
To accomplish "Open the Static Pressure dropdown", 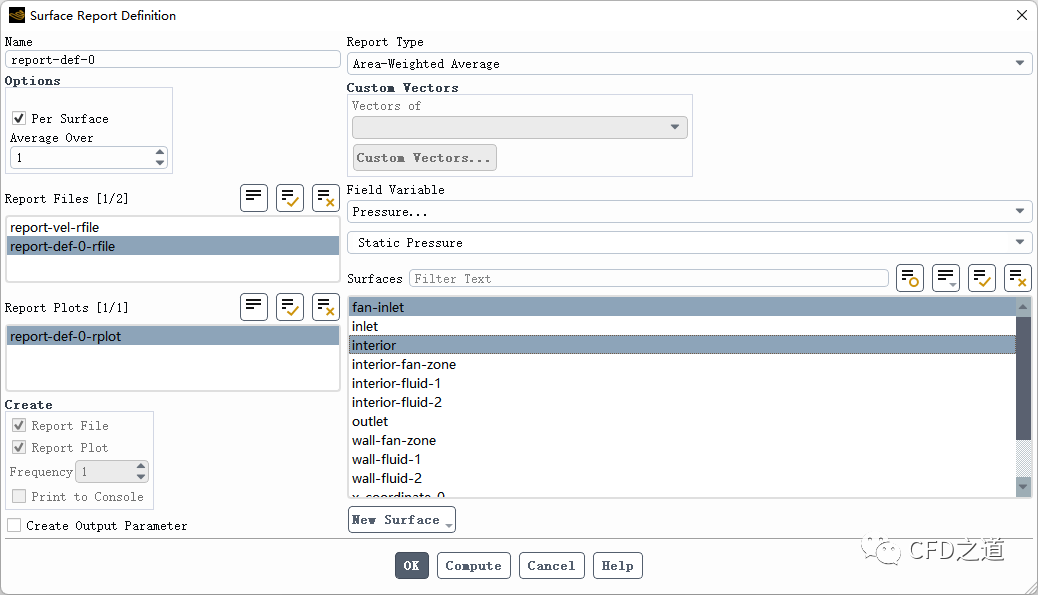I will [x=689, y=243].
